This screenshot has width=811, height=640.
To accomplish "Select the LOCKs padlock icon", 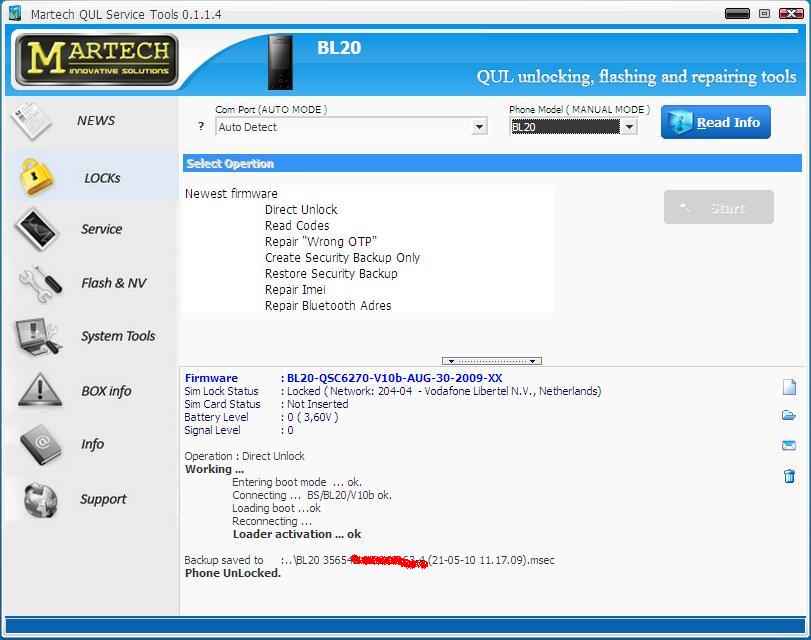I will (x=36, y=177).
